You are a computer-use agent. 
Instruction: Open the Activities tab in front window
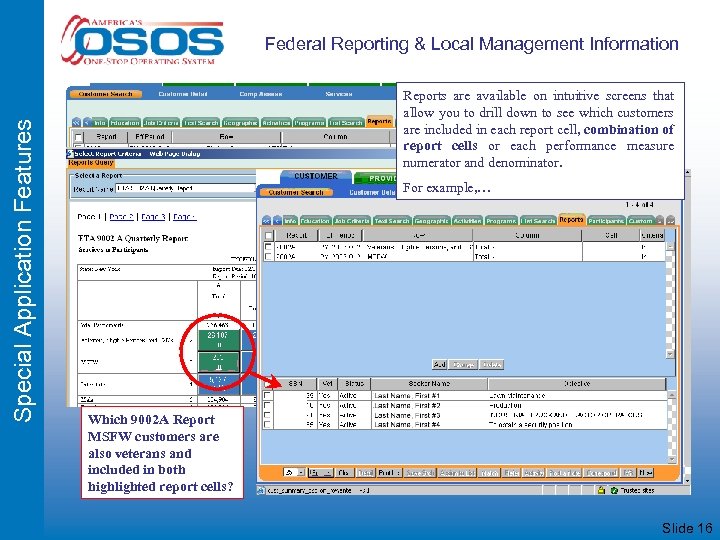pos(467,221)
